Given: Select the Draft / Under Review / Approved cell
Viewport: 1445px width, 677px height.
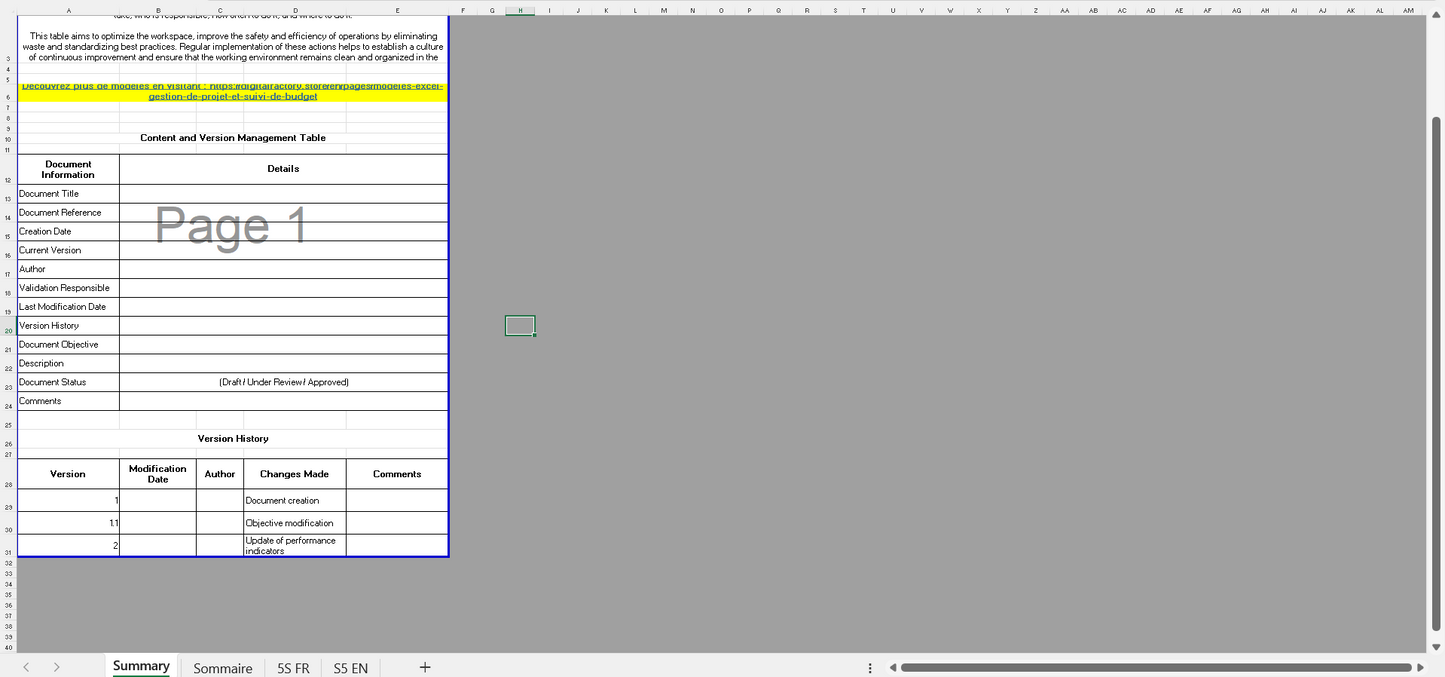Looking at the screenshot, I should pos(283,382).
